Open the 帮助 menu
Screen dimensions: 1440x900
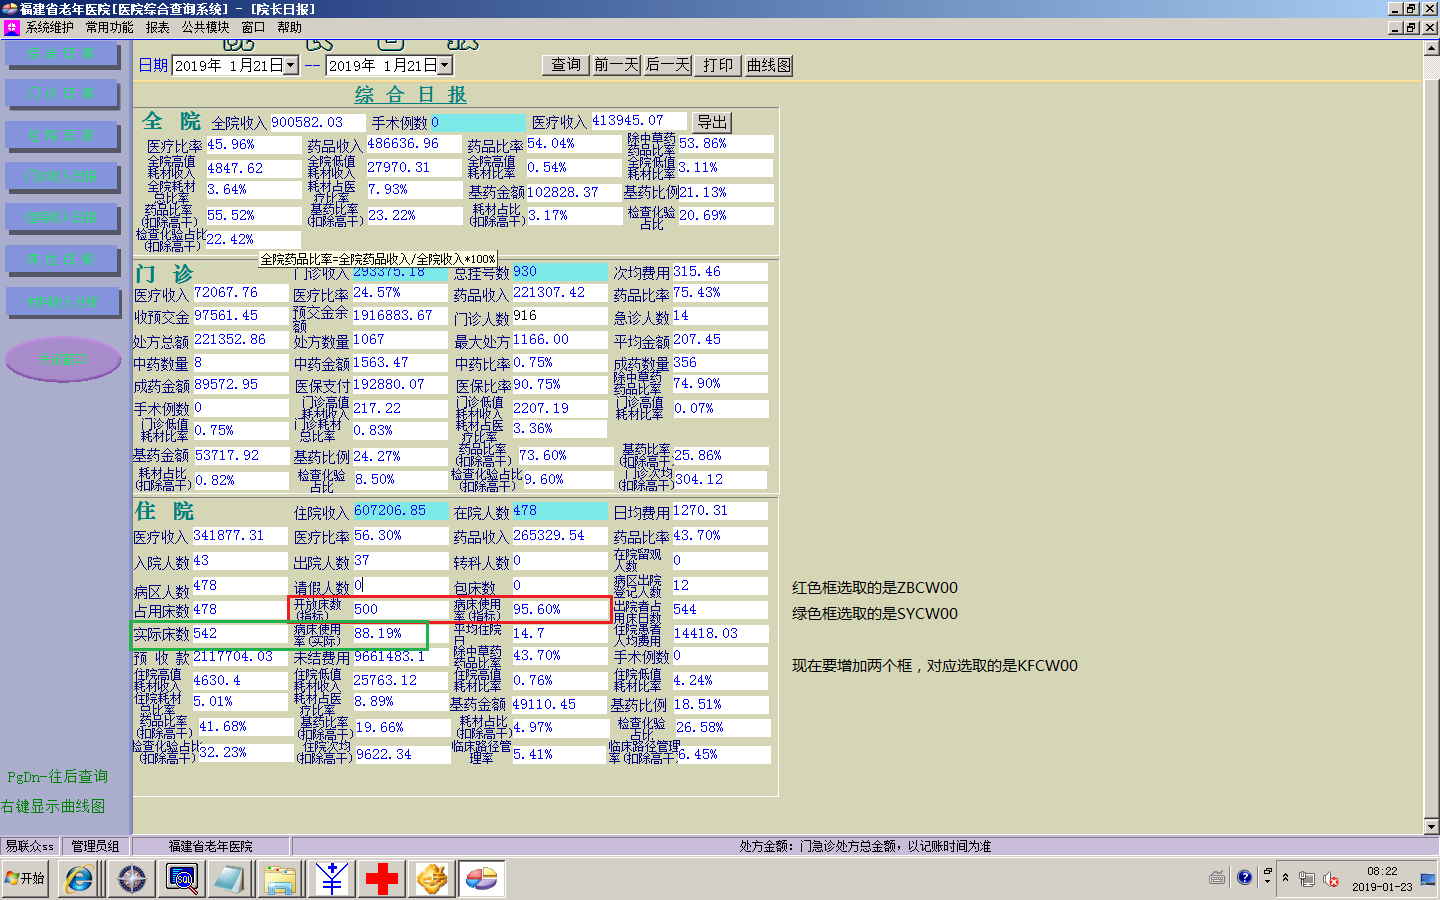290,28
